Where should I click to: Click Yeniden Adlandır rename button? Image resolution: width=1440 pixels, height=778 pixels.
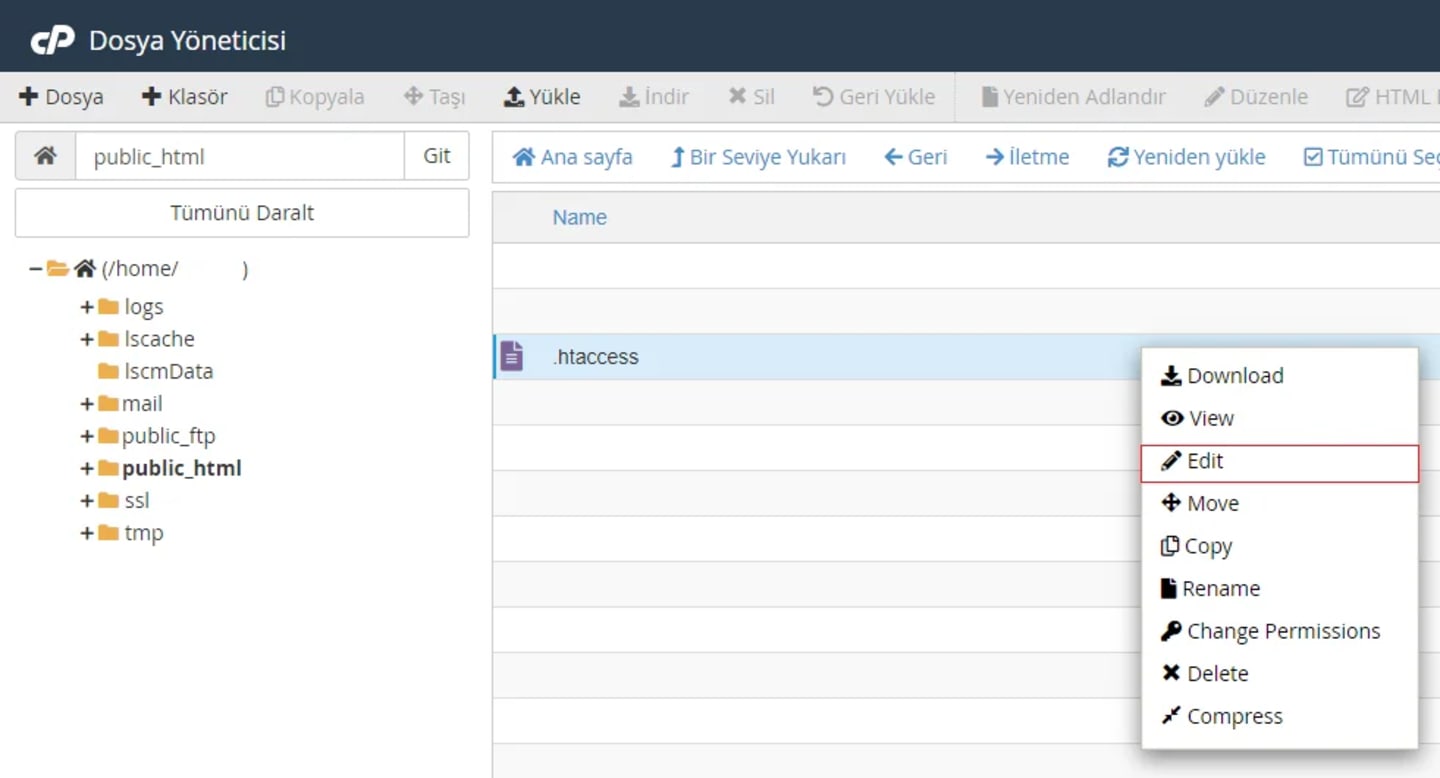(1073, 97)
